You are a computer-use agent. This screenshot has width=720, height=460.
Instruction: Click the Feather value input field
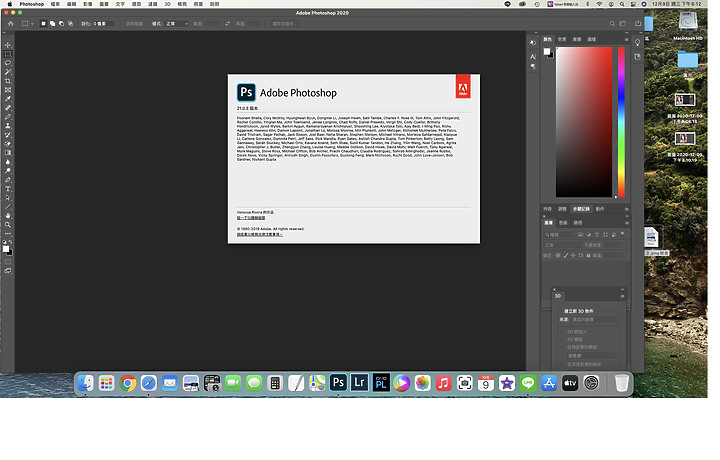click(x=105, y=23)
